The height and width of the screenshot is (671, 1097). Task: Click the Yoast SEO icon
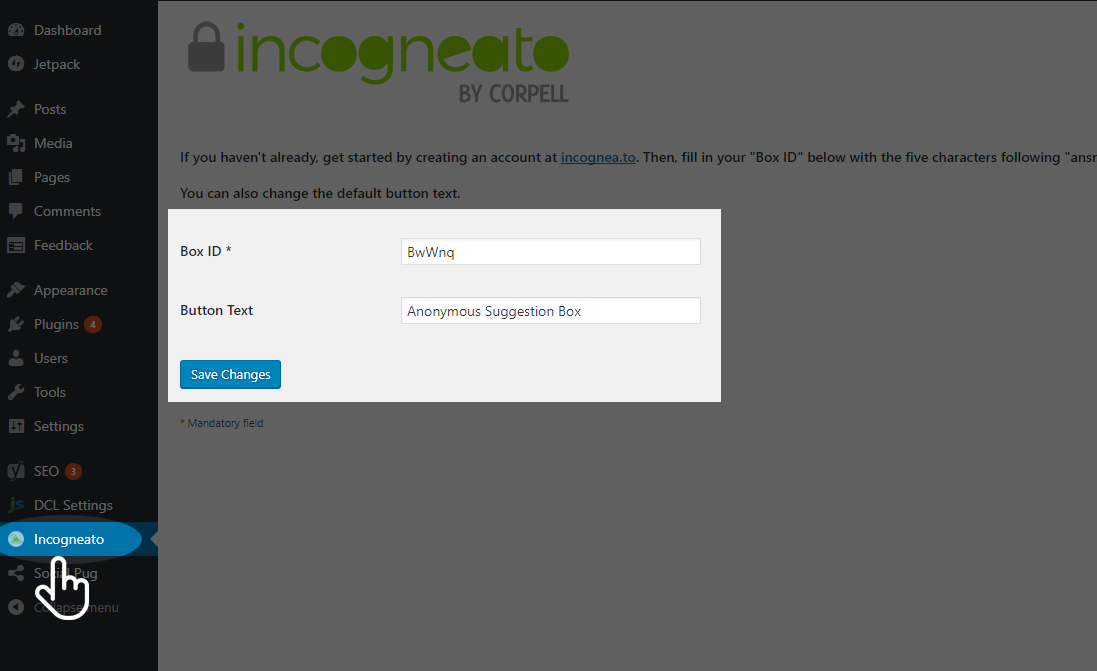[16, 471]
